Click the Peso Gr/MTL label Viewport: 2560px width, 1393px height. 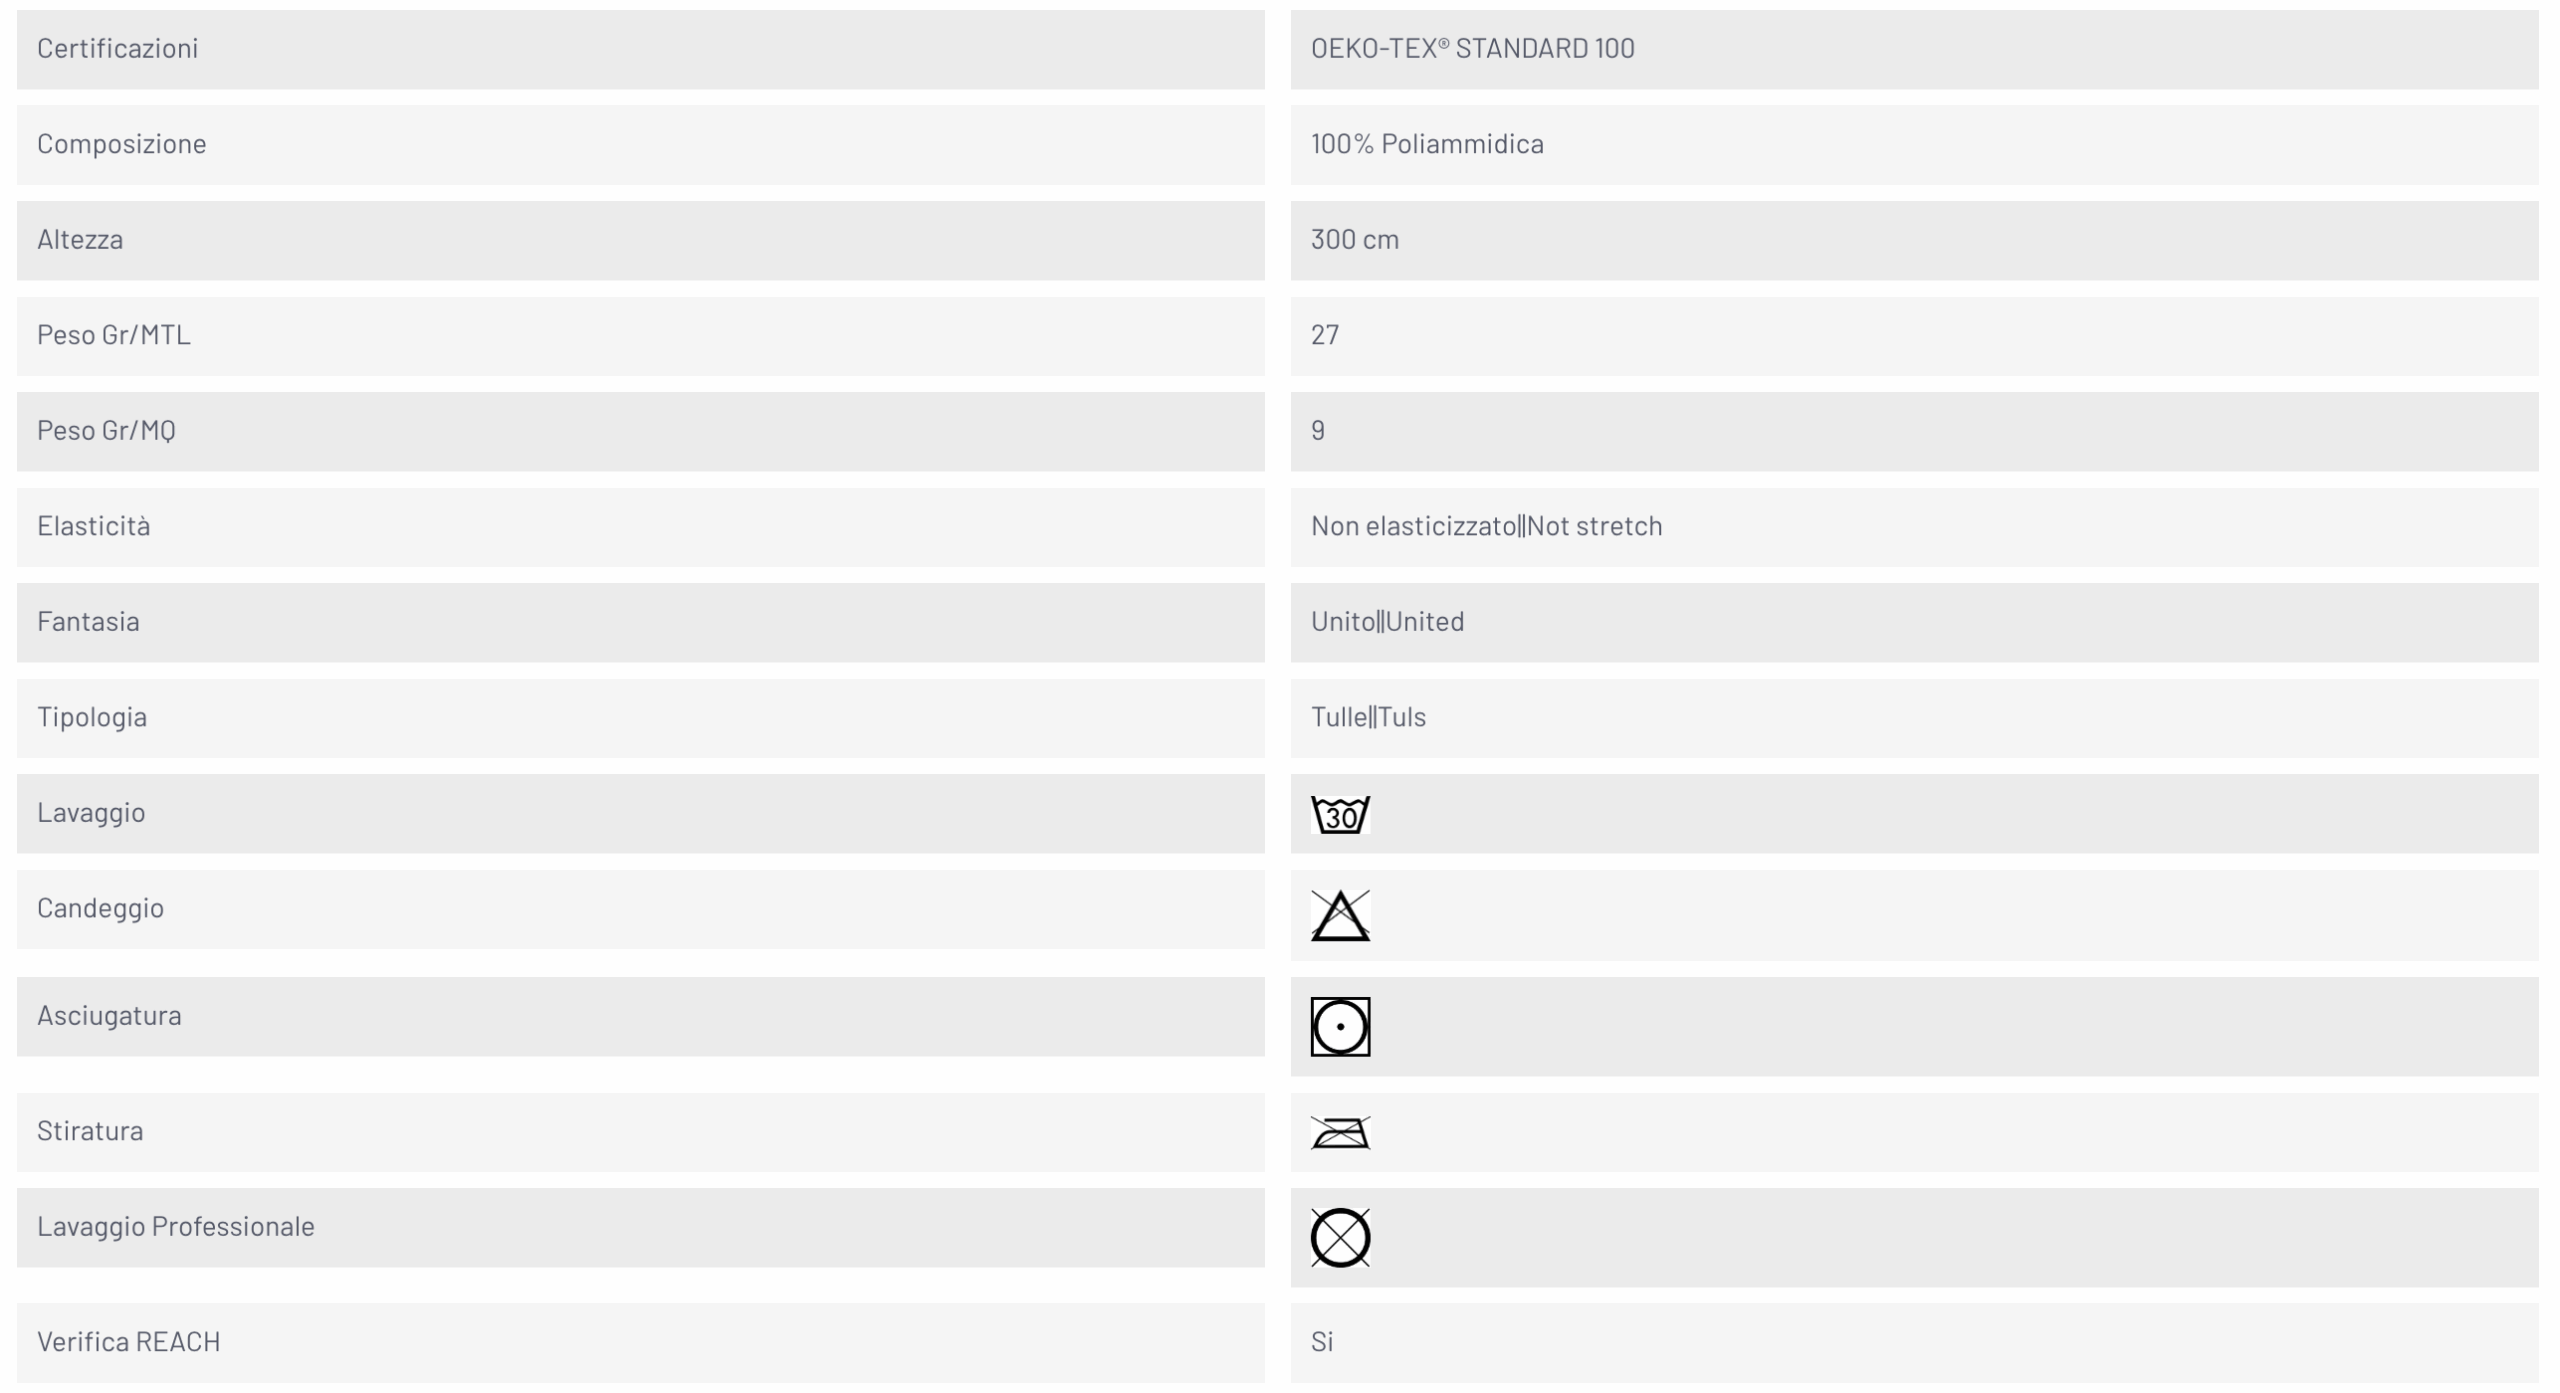click(x=113, y=335)
